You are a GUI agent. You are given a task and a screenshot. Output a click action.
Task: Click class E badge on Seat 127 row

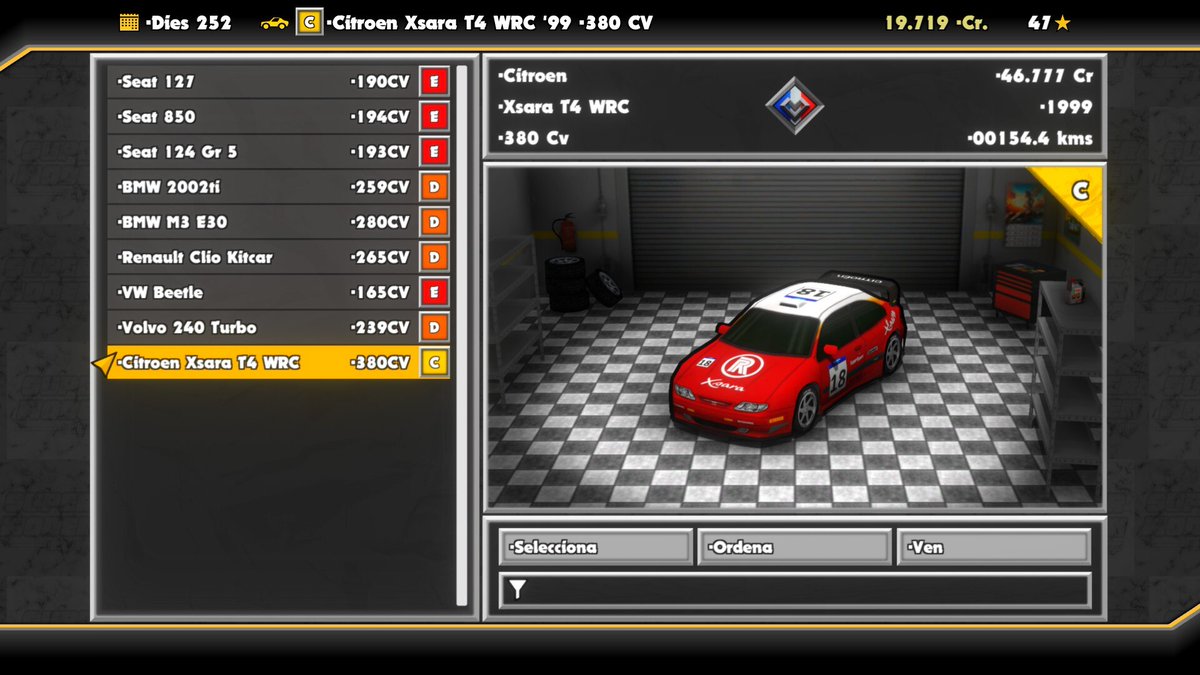click(434, 82)
